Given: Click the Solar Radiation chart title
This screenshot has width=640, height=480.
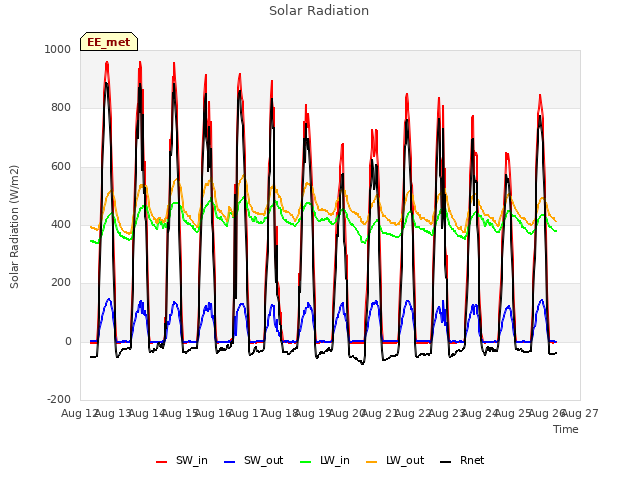Looking at the screenshot, I should [319, 11].
